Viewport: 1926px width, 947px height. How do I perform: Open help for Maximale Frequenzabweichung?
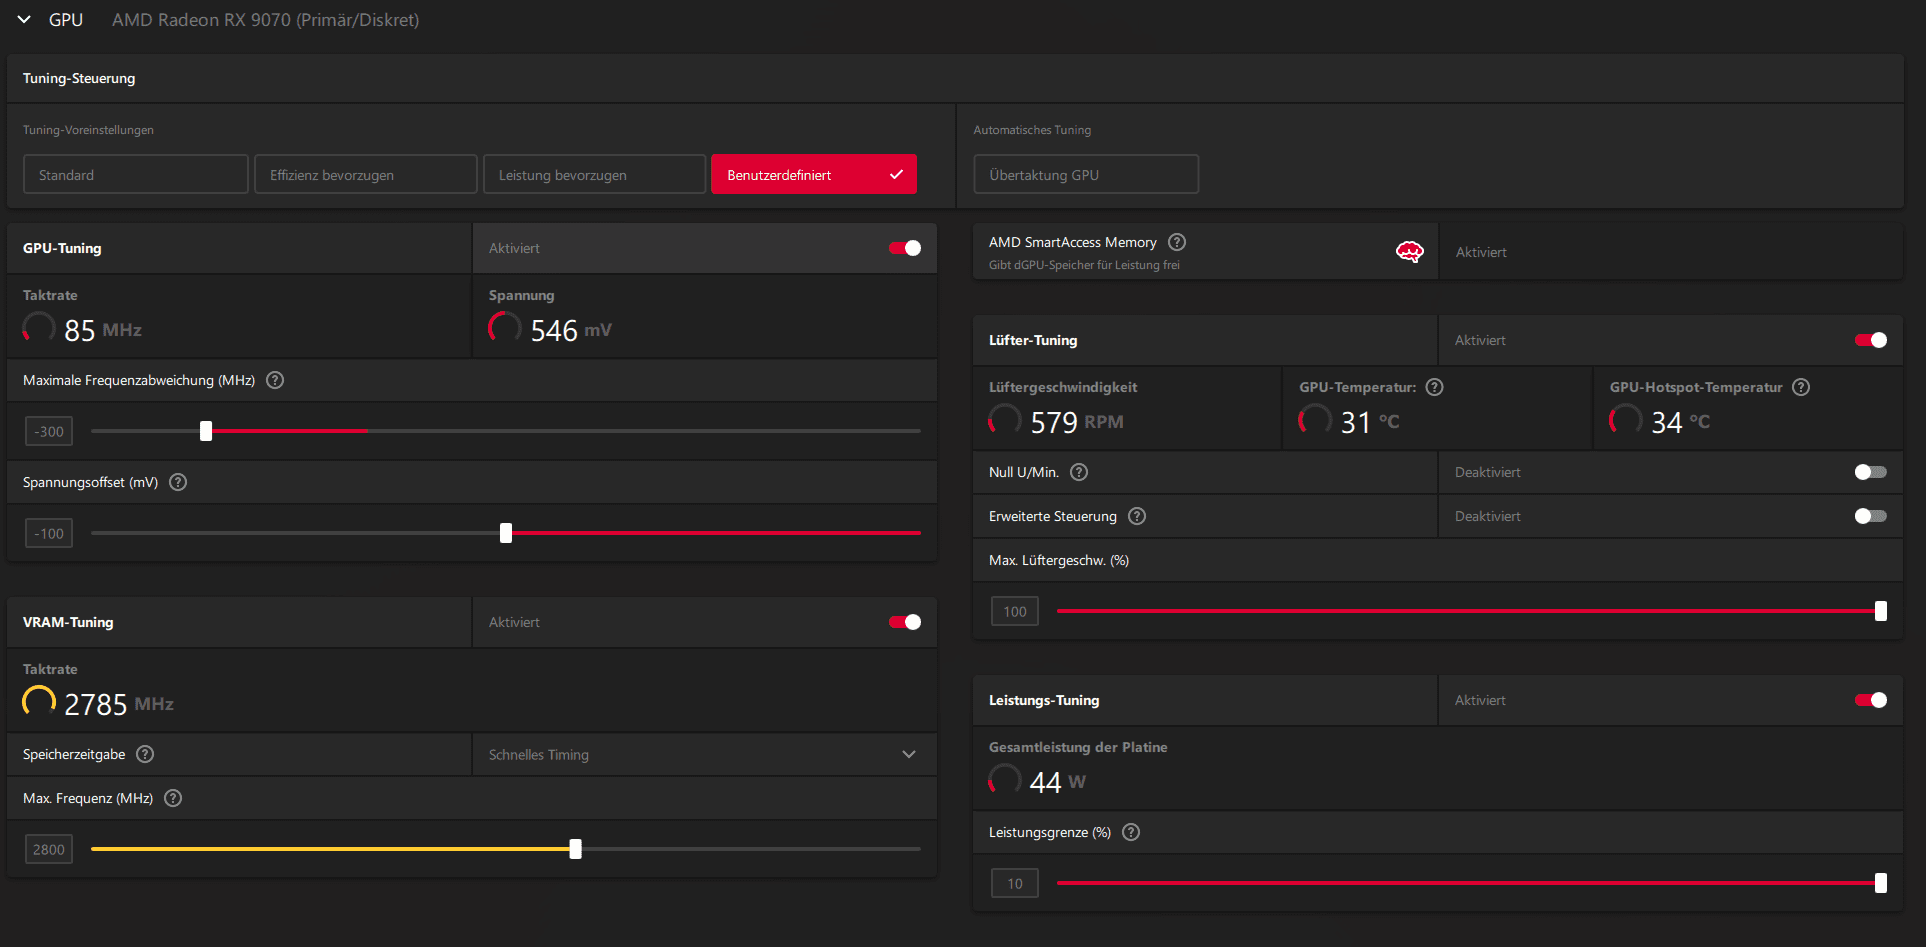pos(275,380)
